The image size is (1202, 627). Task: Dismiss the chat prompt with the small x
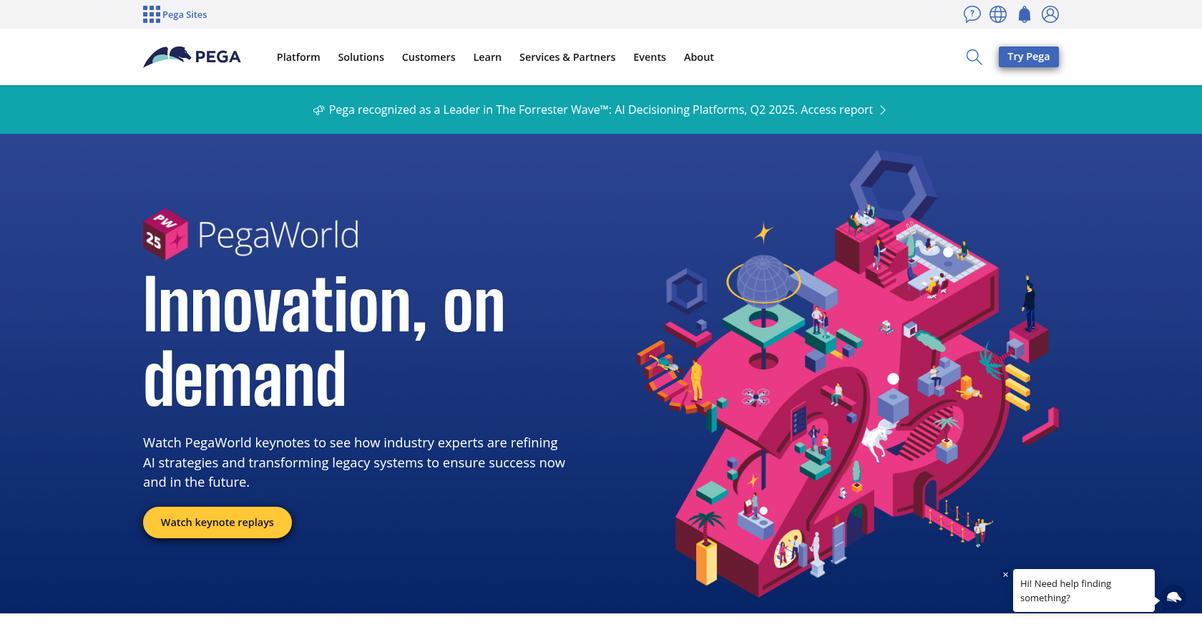tap(1006, 575)
